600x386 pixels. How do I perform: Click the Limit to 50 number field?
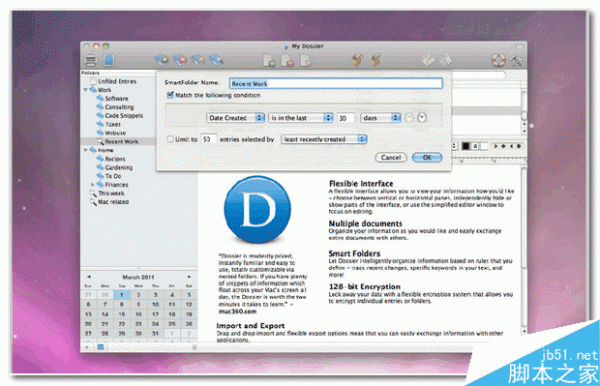click(209, 139)
